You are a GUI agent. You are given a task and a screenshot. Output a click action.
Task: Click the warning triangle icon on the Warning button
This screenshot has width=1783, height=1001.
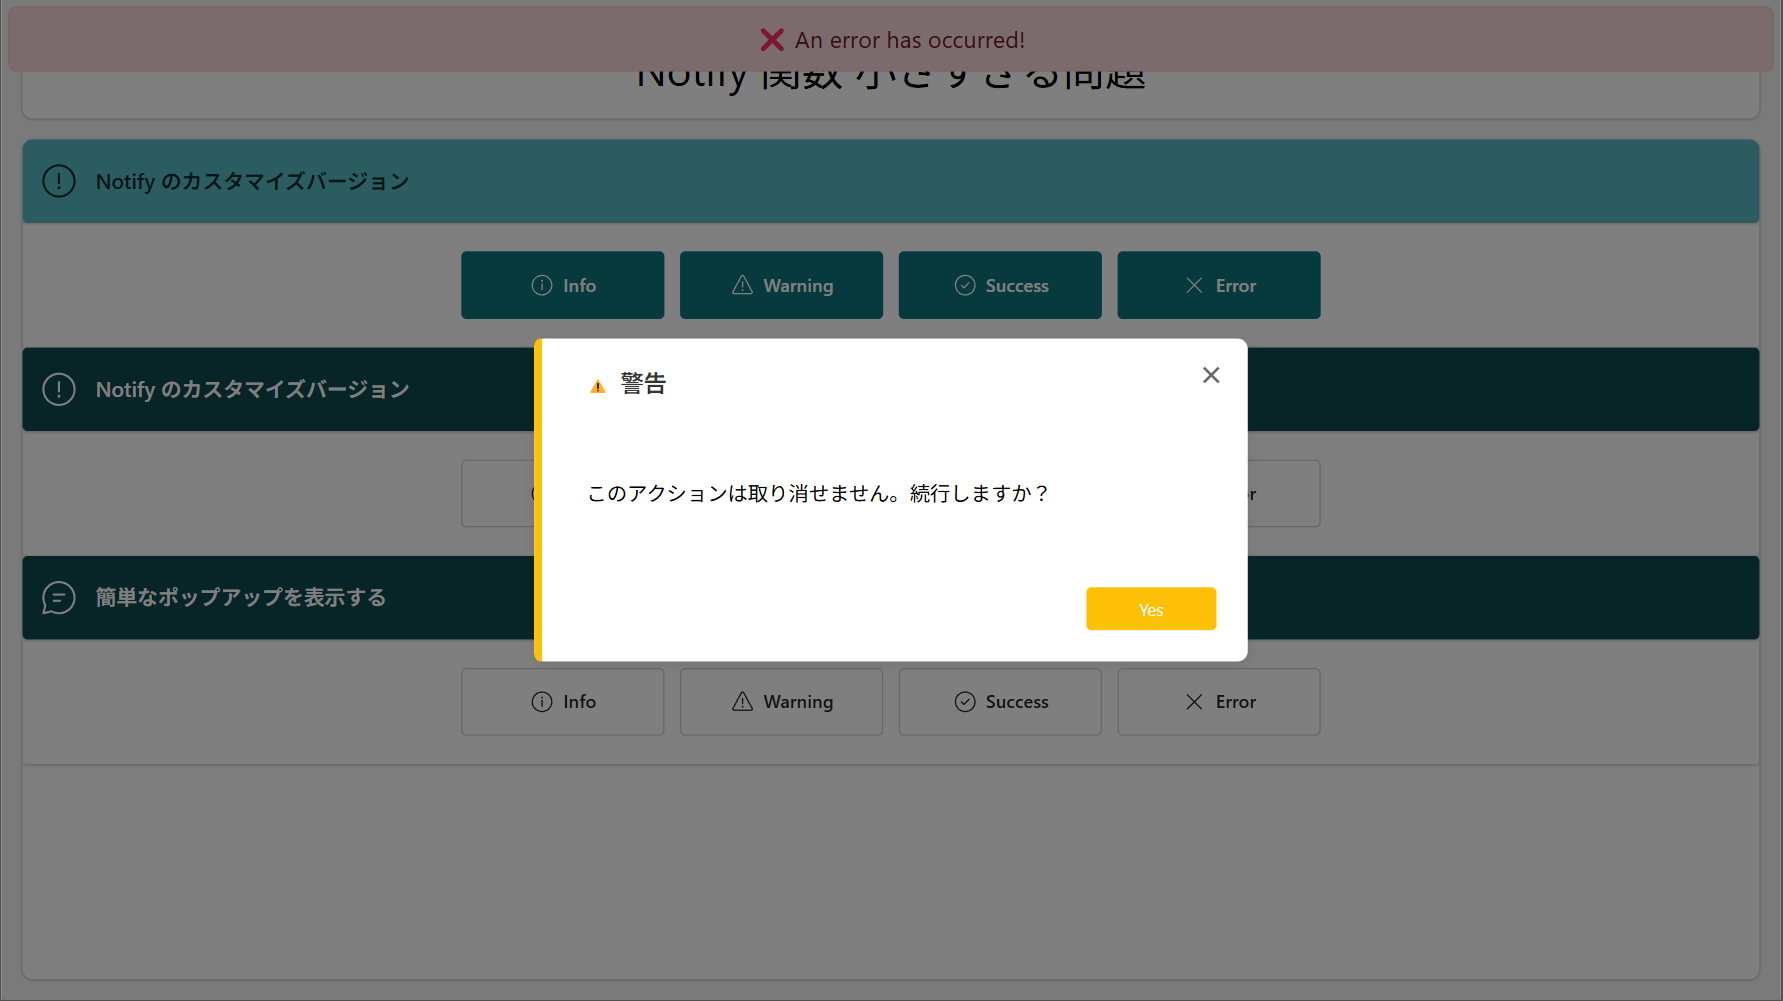(742, 284)
